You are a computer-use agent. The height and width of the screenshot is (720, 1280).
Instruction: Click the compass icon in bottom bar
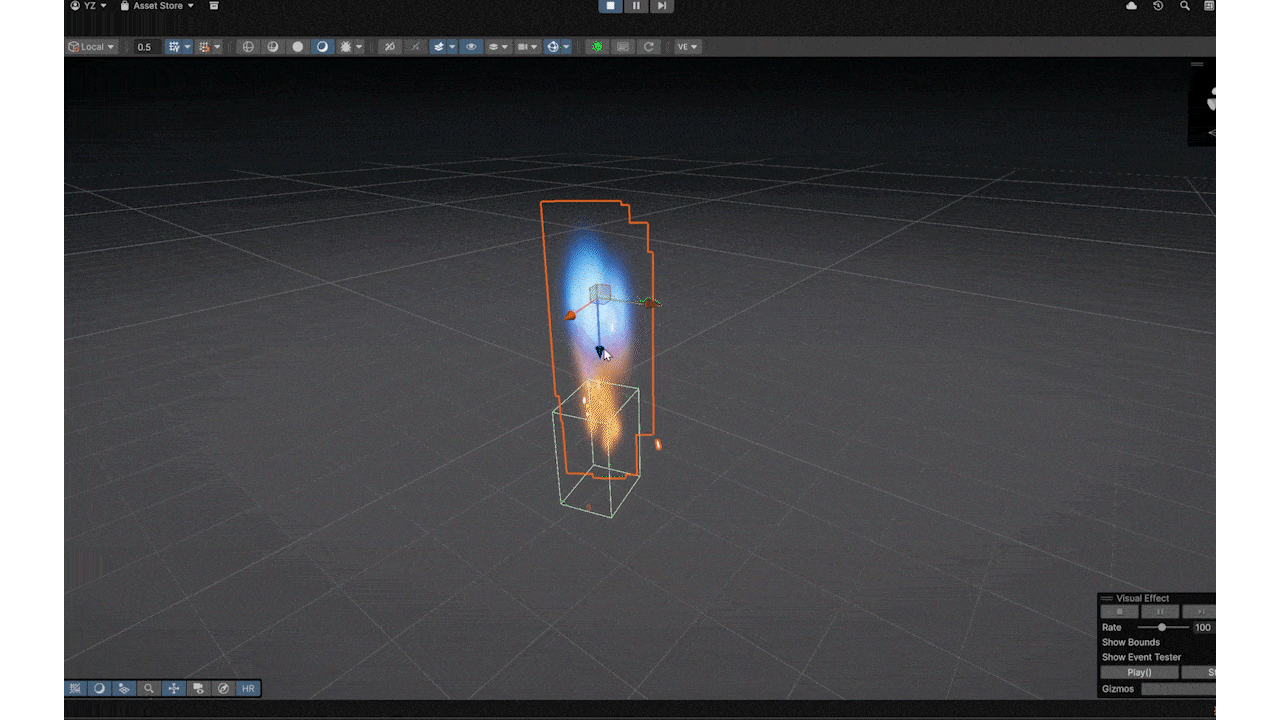tap(223, 688)
